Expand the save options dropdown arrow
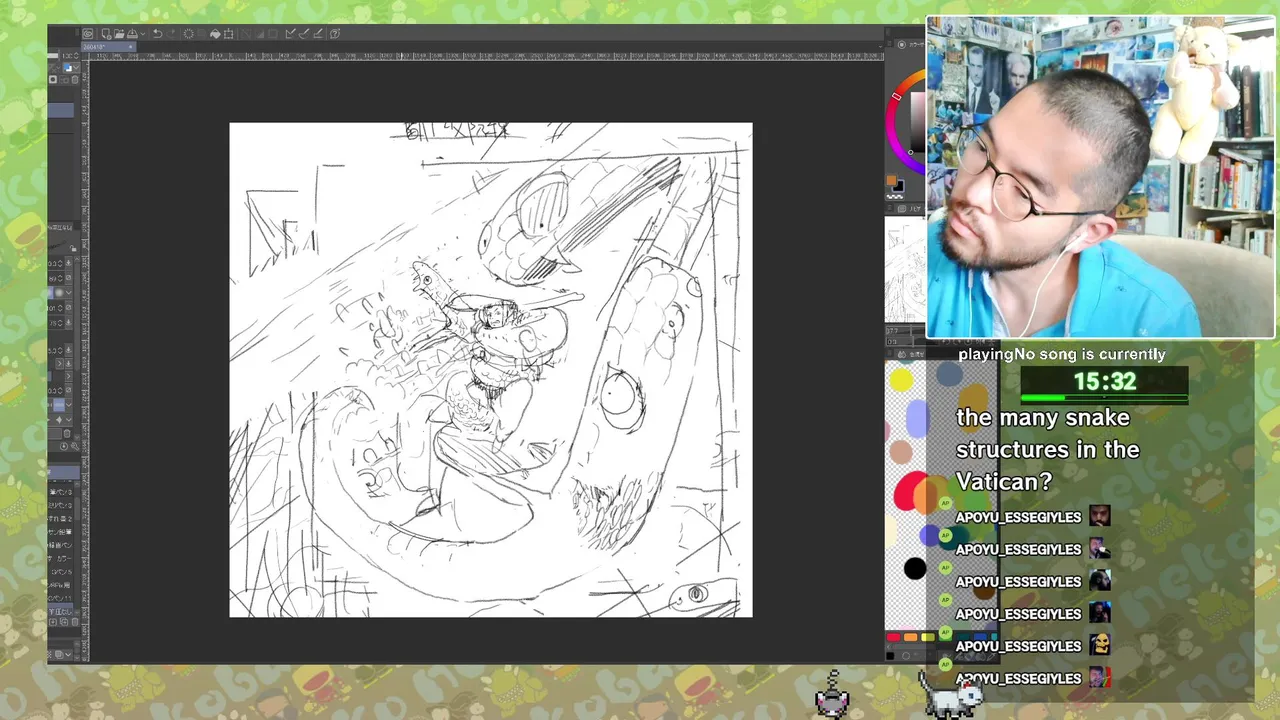 pyautogui.click(x=143, y=34)
